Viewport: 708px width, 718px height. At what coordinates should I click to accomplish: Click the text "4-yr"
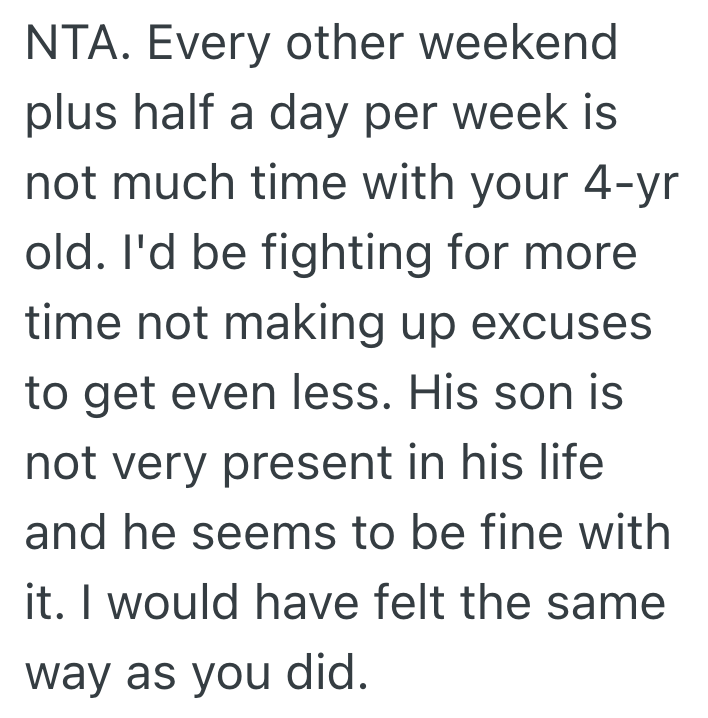click(x=624, y=185)
